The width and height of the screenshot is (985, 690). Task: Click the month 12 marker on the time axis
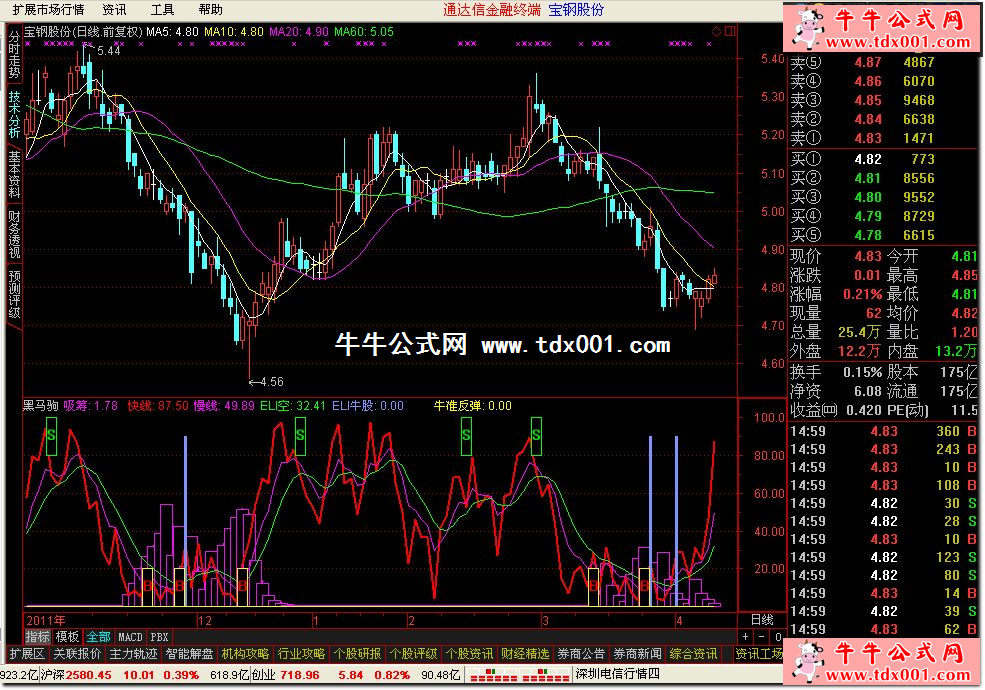pos(205,621)
